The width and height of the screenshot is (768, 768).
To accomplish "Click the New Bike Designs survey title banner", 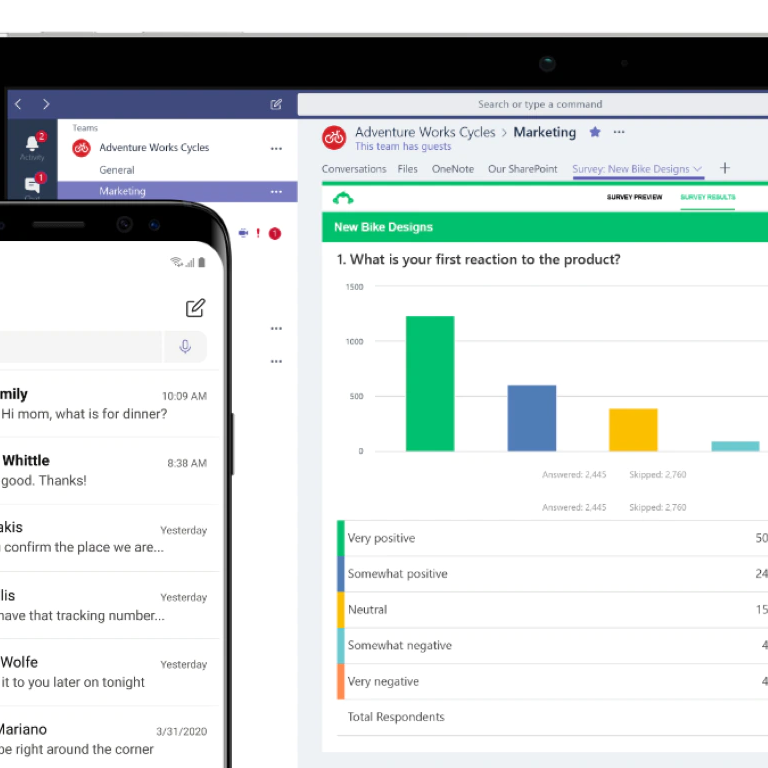I will click(545, 227).
